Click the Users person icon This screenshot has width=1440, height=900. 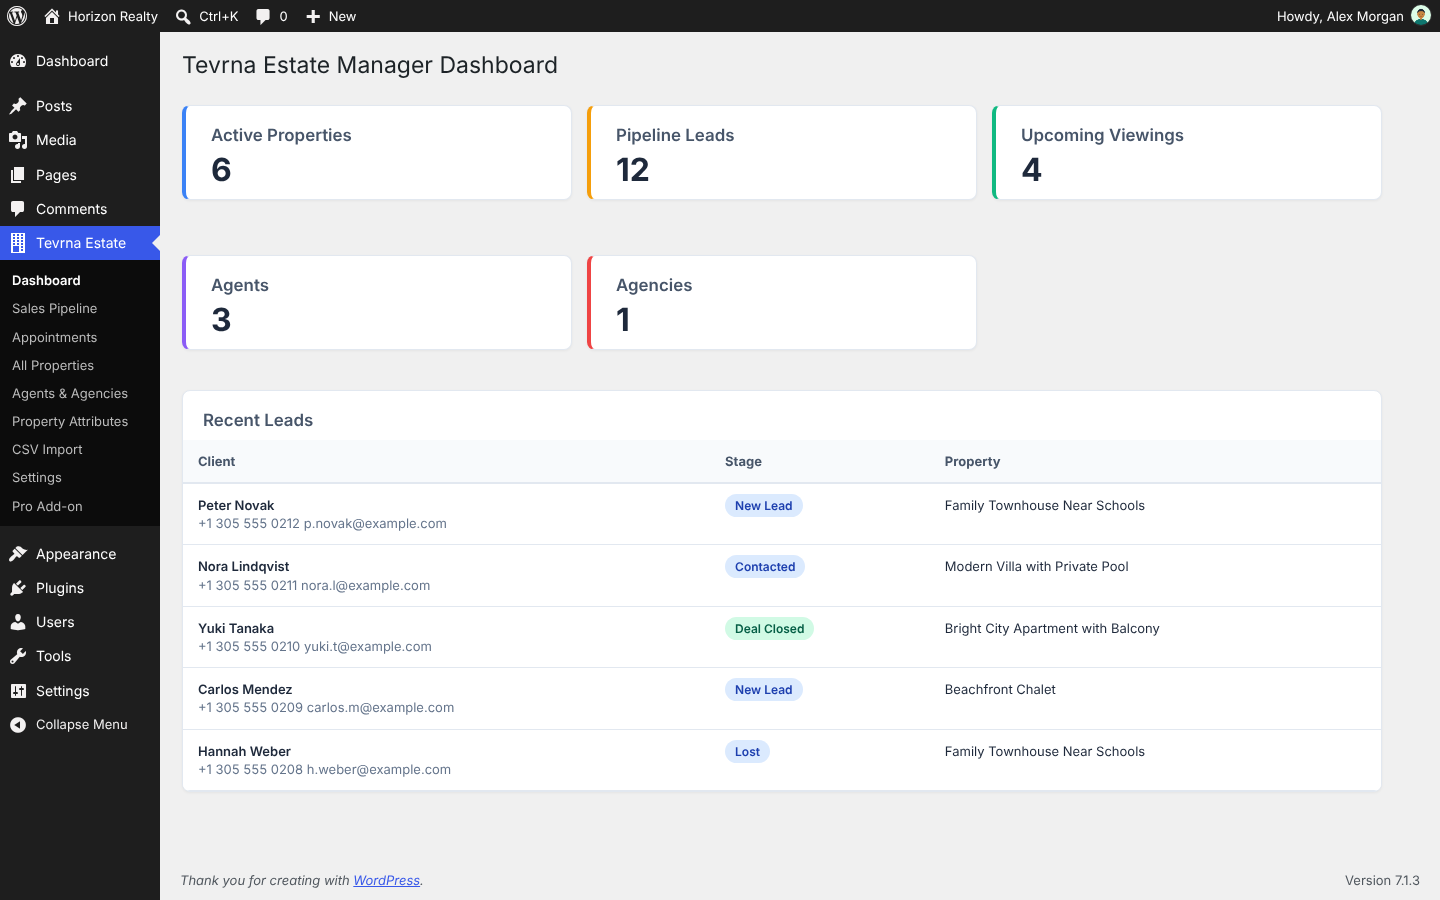coord(18,622)
